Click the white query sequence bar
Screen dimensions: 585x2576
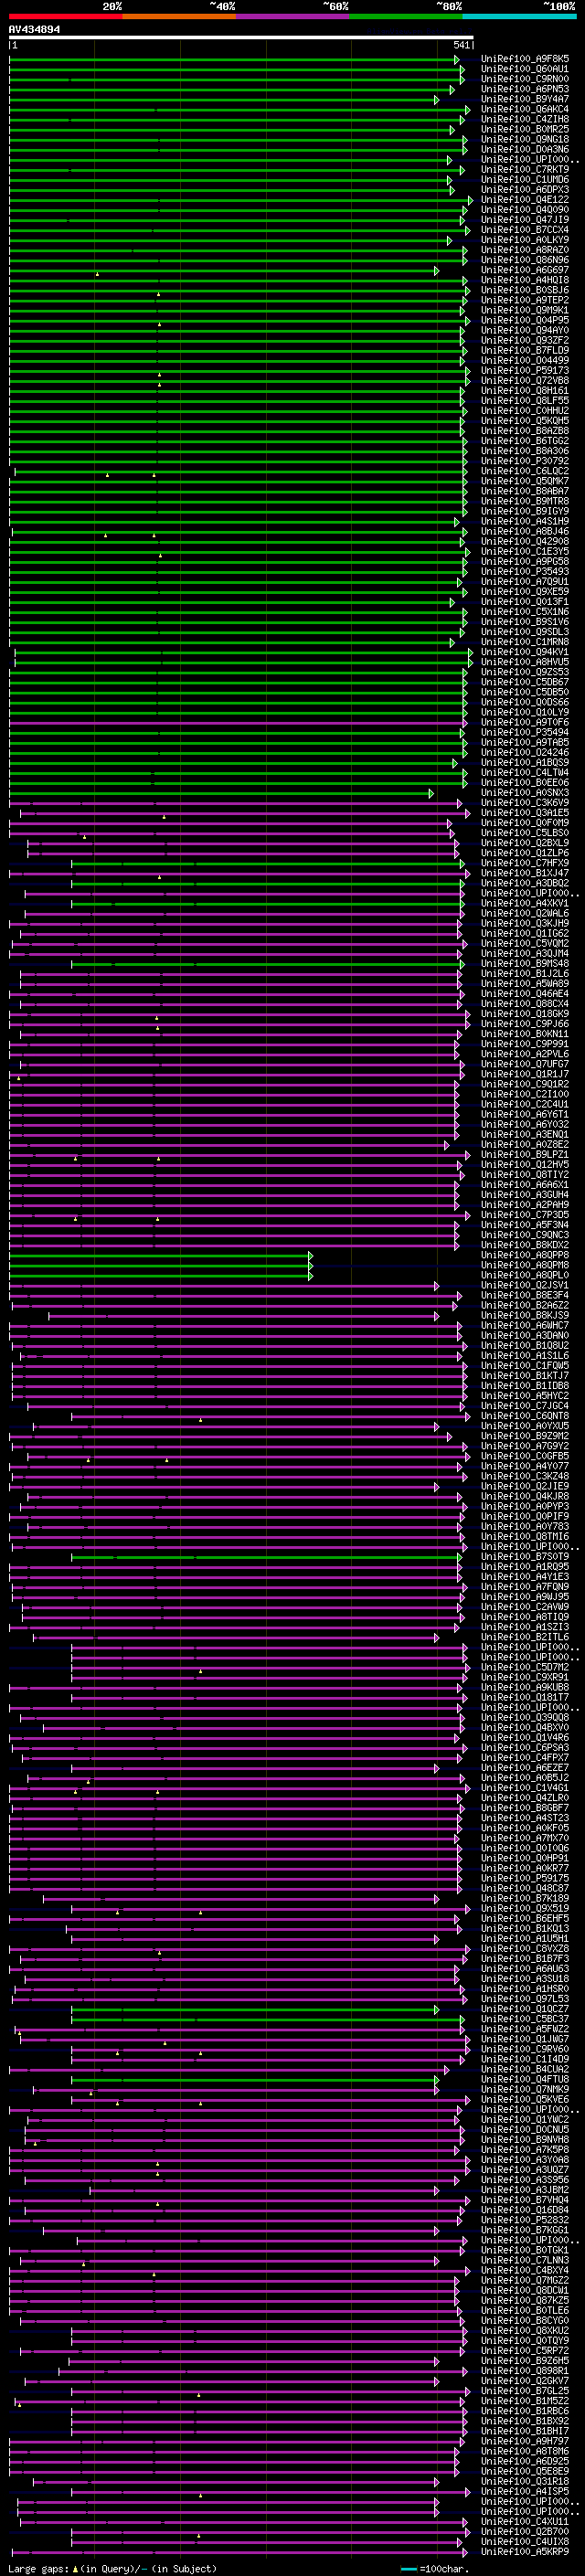(241, 38)
